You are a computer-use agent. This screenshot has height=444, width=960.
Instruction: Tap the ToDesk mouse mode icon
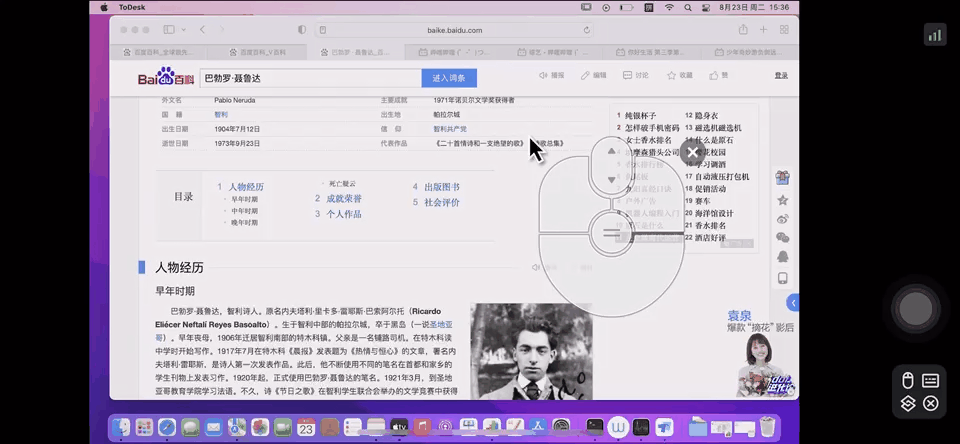908,381
